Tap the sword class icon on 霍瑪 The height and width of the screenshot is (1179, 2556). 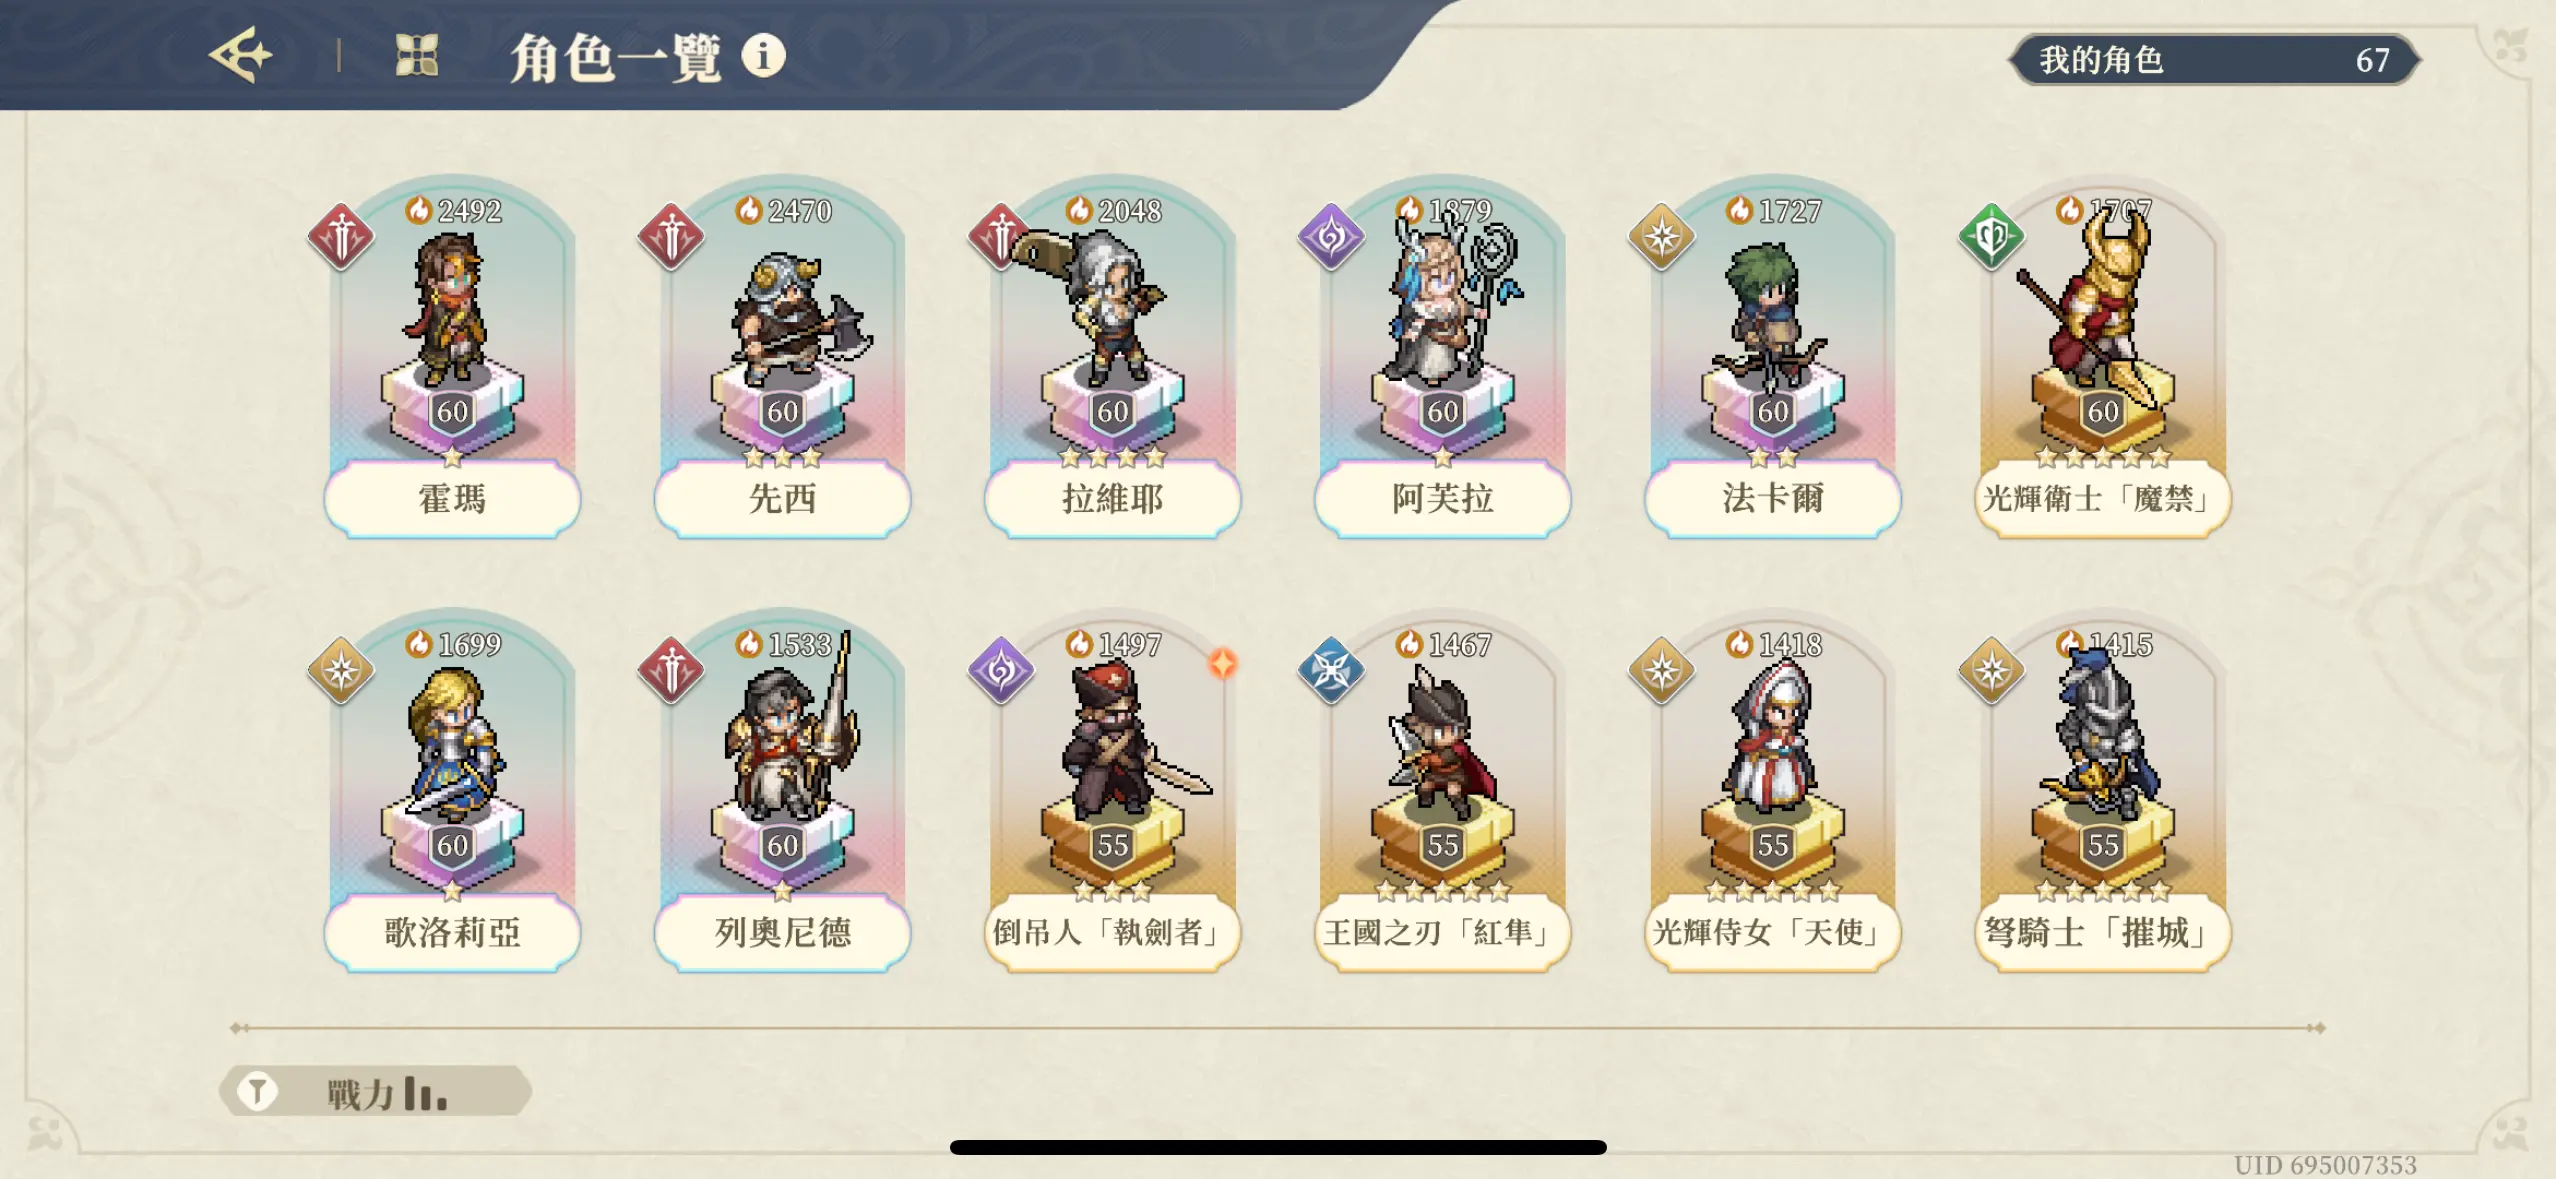point(340,237)
